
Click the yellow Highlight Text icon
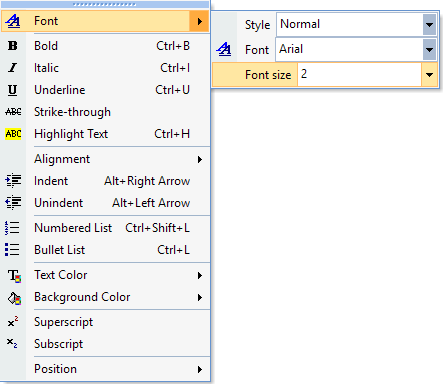[13, 134]
